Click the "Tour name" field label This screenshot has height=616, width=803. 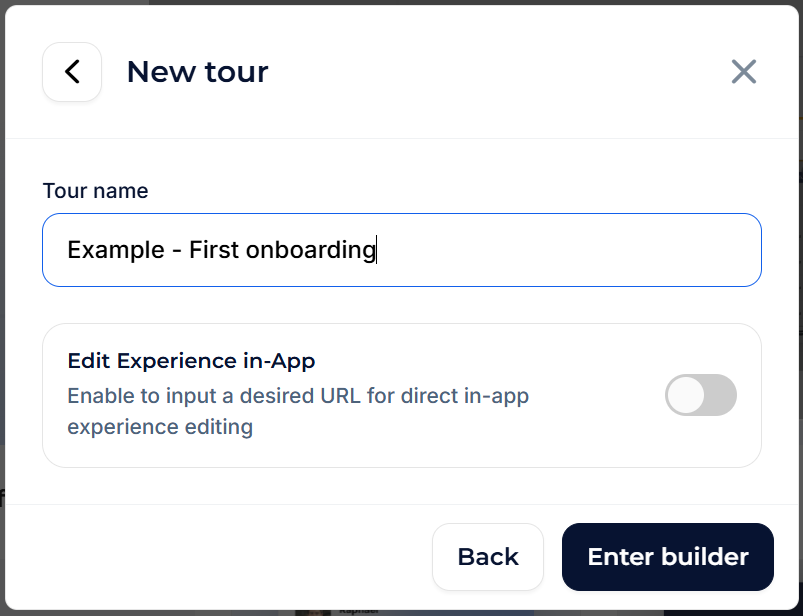click(95, 190)
